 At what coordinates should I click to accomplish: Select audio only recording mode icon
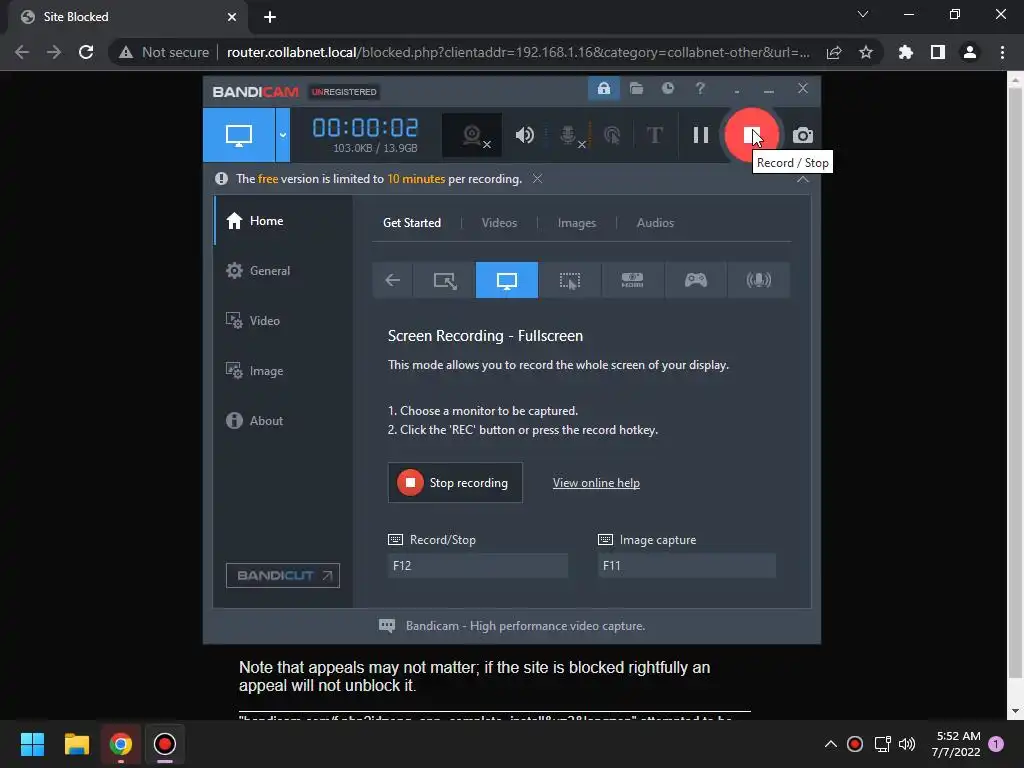pyautogui.click(x=758, y=280)
